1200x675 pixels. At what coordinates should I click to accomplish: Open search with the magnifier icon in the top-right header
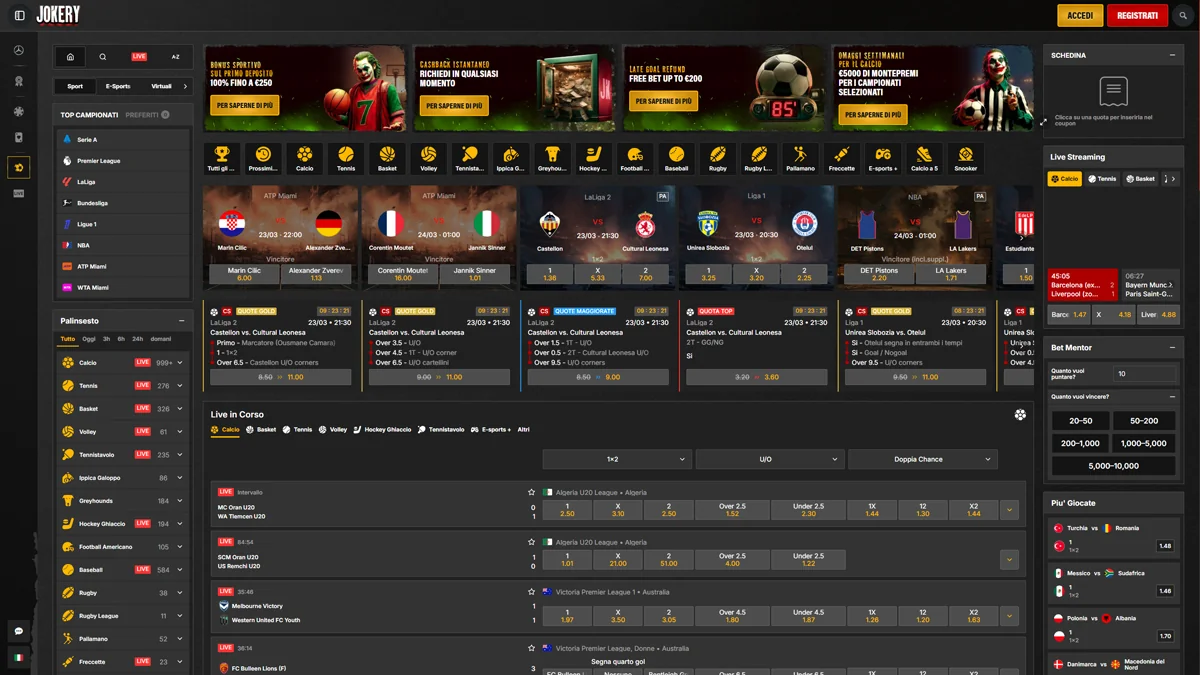pyautogui.click(x=1183, y=16)
